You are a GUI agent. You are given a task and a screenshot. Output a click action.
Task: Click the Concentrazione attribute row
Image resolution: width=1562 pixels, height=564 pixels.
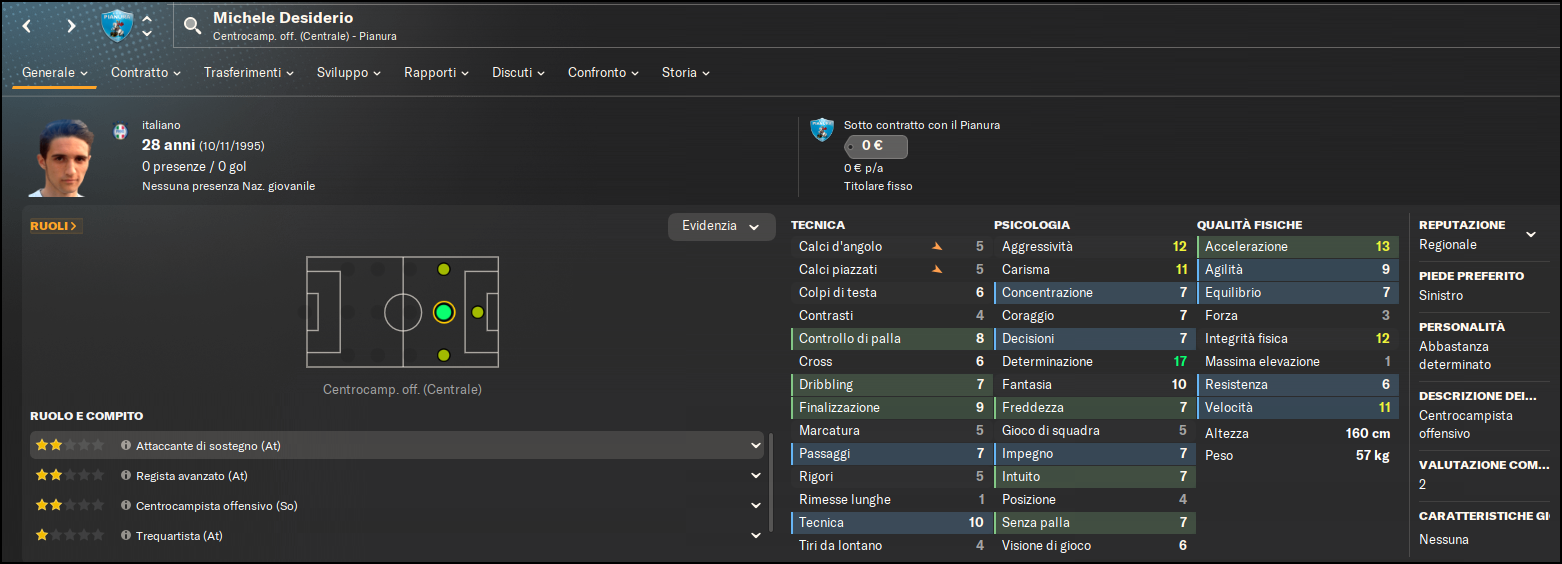(x=1094, y=292)
